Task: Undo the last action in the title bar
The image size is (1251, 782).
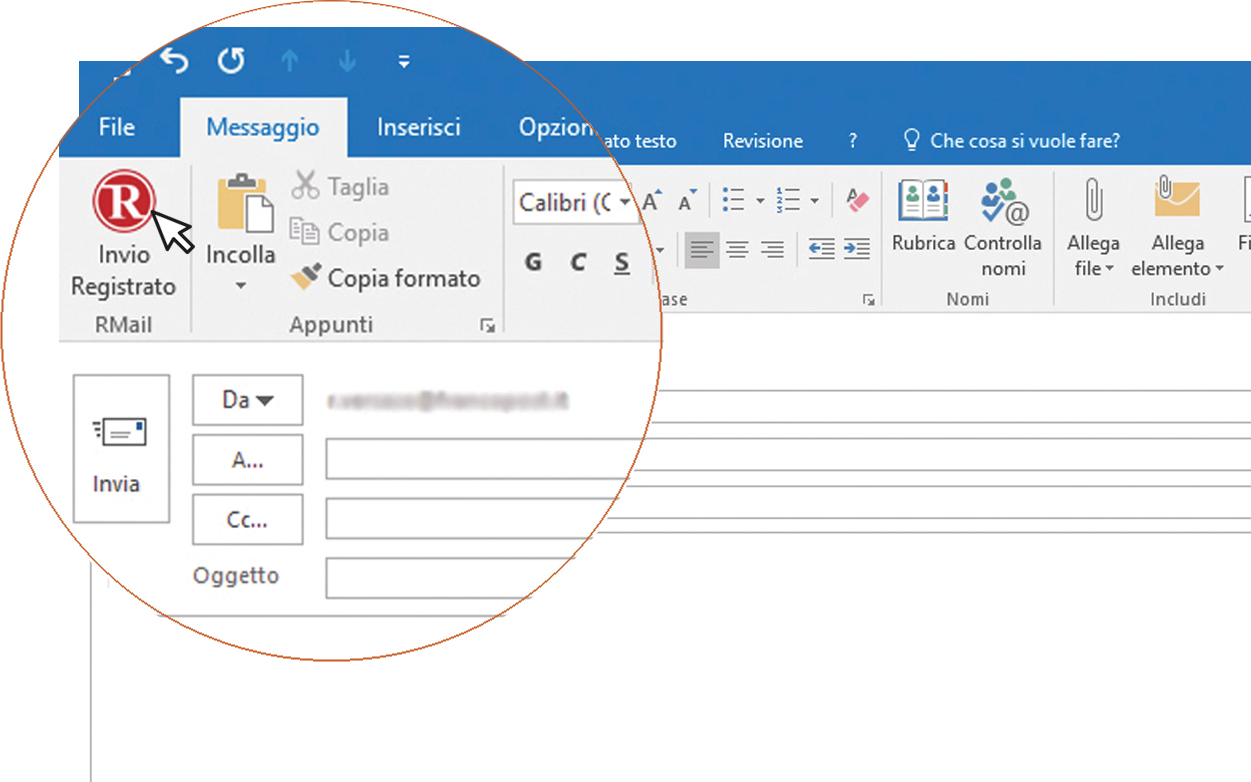Action: [174, 61]
